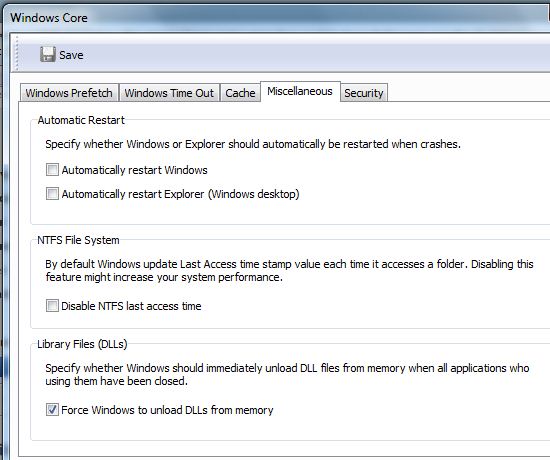Click the Automatic Restart group title

click(81, 120)
